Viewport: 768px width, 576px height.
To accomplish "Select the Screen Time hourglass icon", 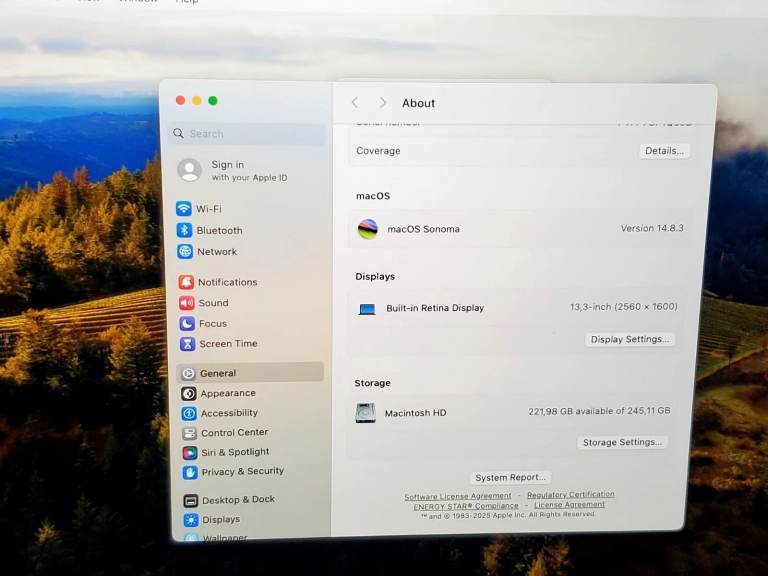I will pyautogui.click(x=187, y=344).
